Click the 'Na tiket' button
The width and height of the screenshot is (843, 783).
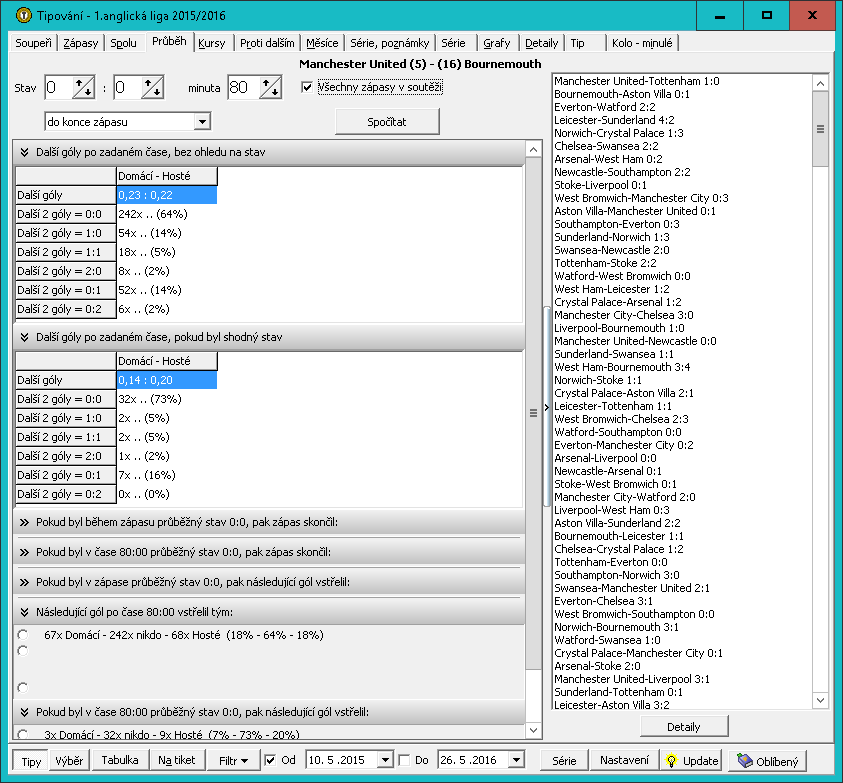[x=177, y=760]
